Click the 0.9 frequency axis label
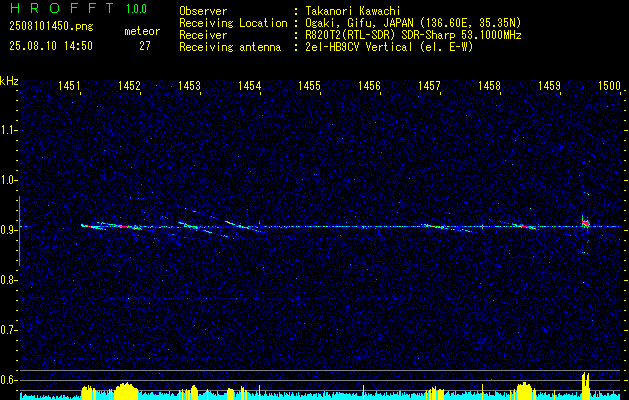The image size is (629, 400). (8, 230)
